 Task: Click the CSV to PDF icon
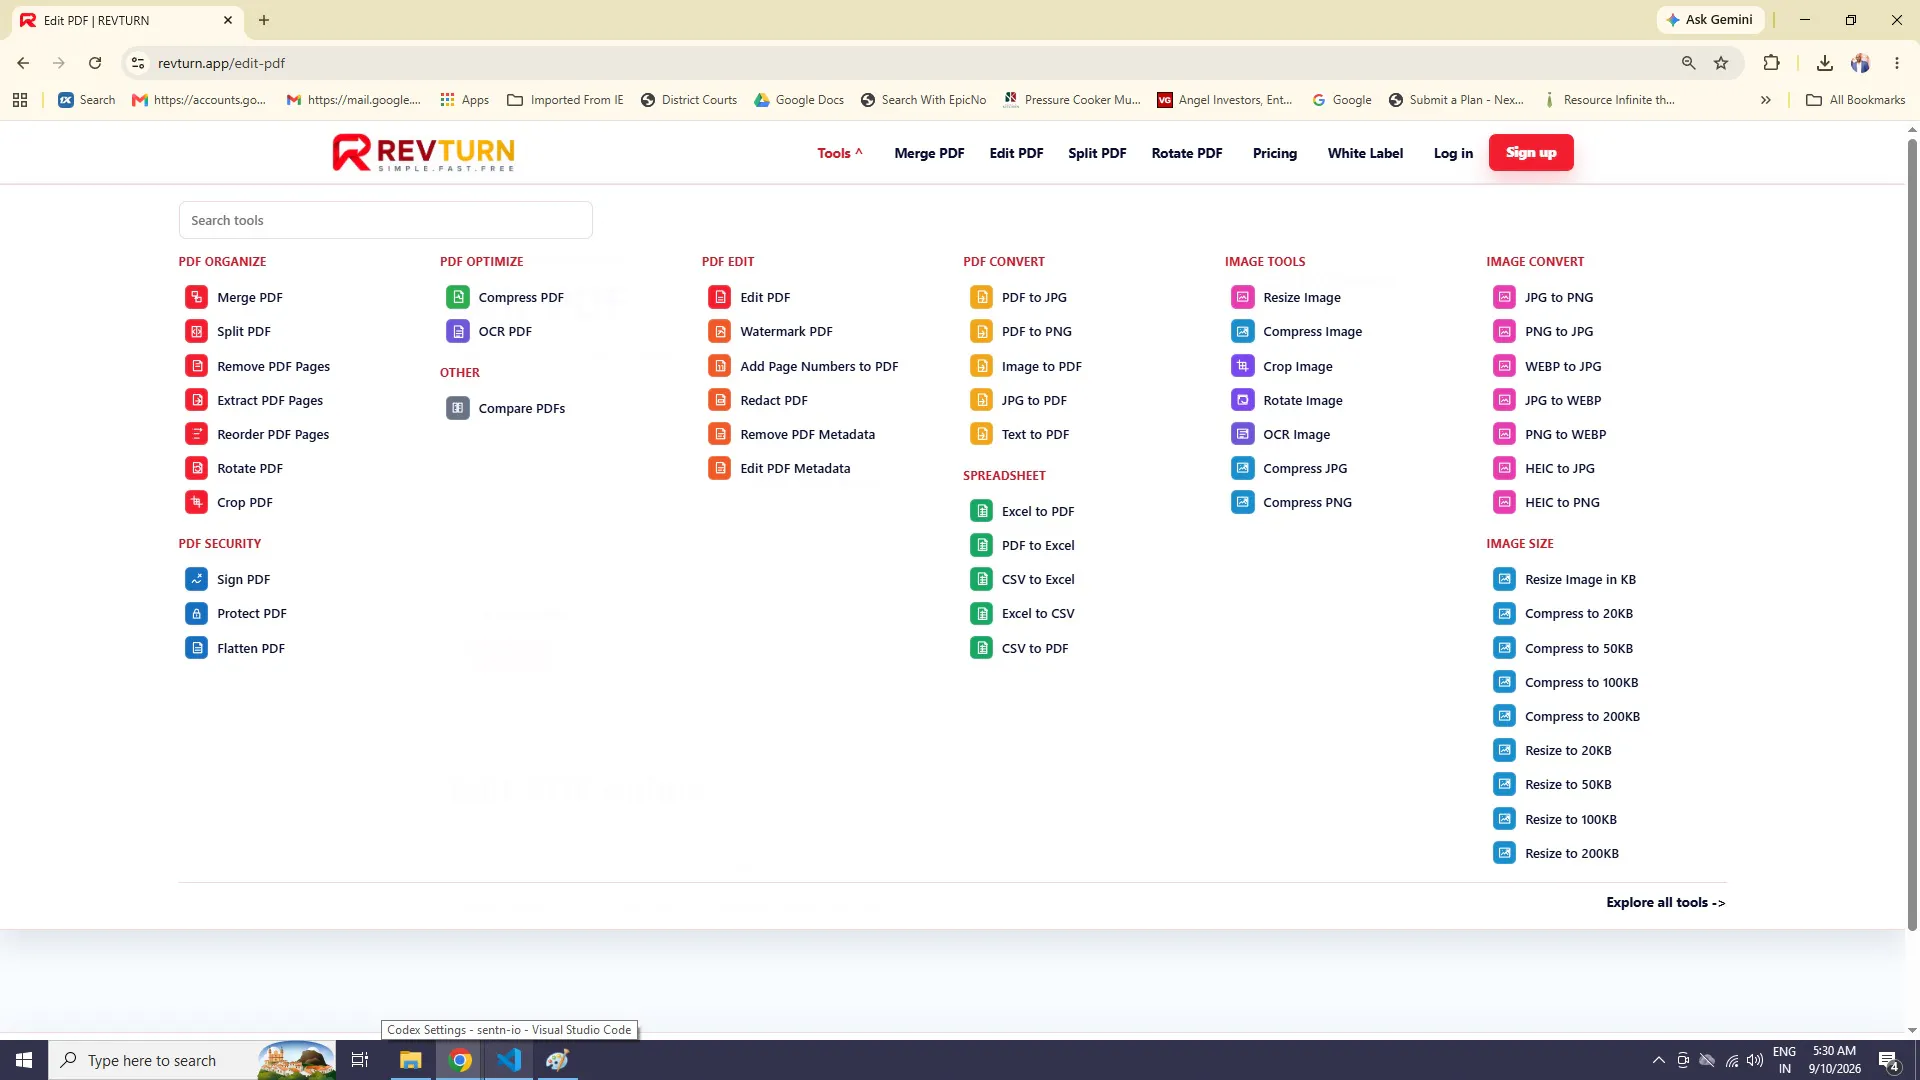tap(982, 648)
